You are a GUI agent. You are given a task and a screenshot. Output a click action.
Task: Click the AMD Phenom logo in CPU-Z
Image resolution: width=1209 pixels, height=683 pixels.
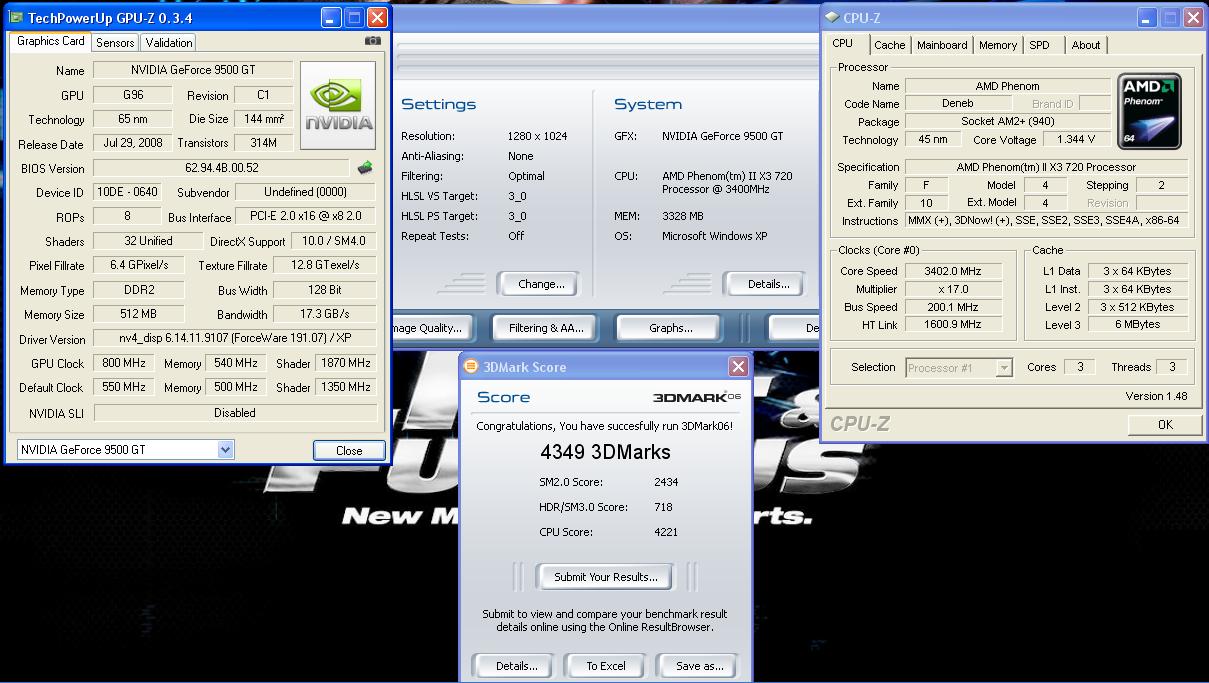(x=1150, y=111)
